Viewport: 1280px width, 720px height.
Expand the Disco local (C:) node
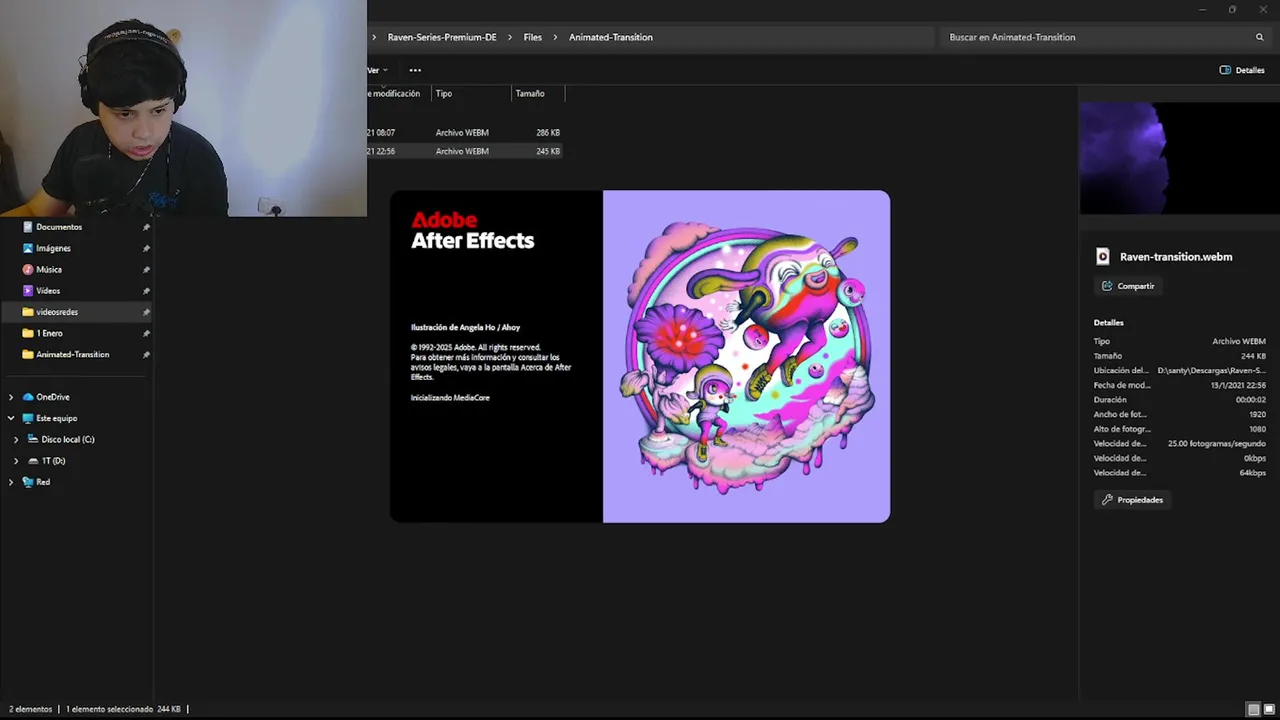pyautogui.click(x=16, y=439)
